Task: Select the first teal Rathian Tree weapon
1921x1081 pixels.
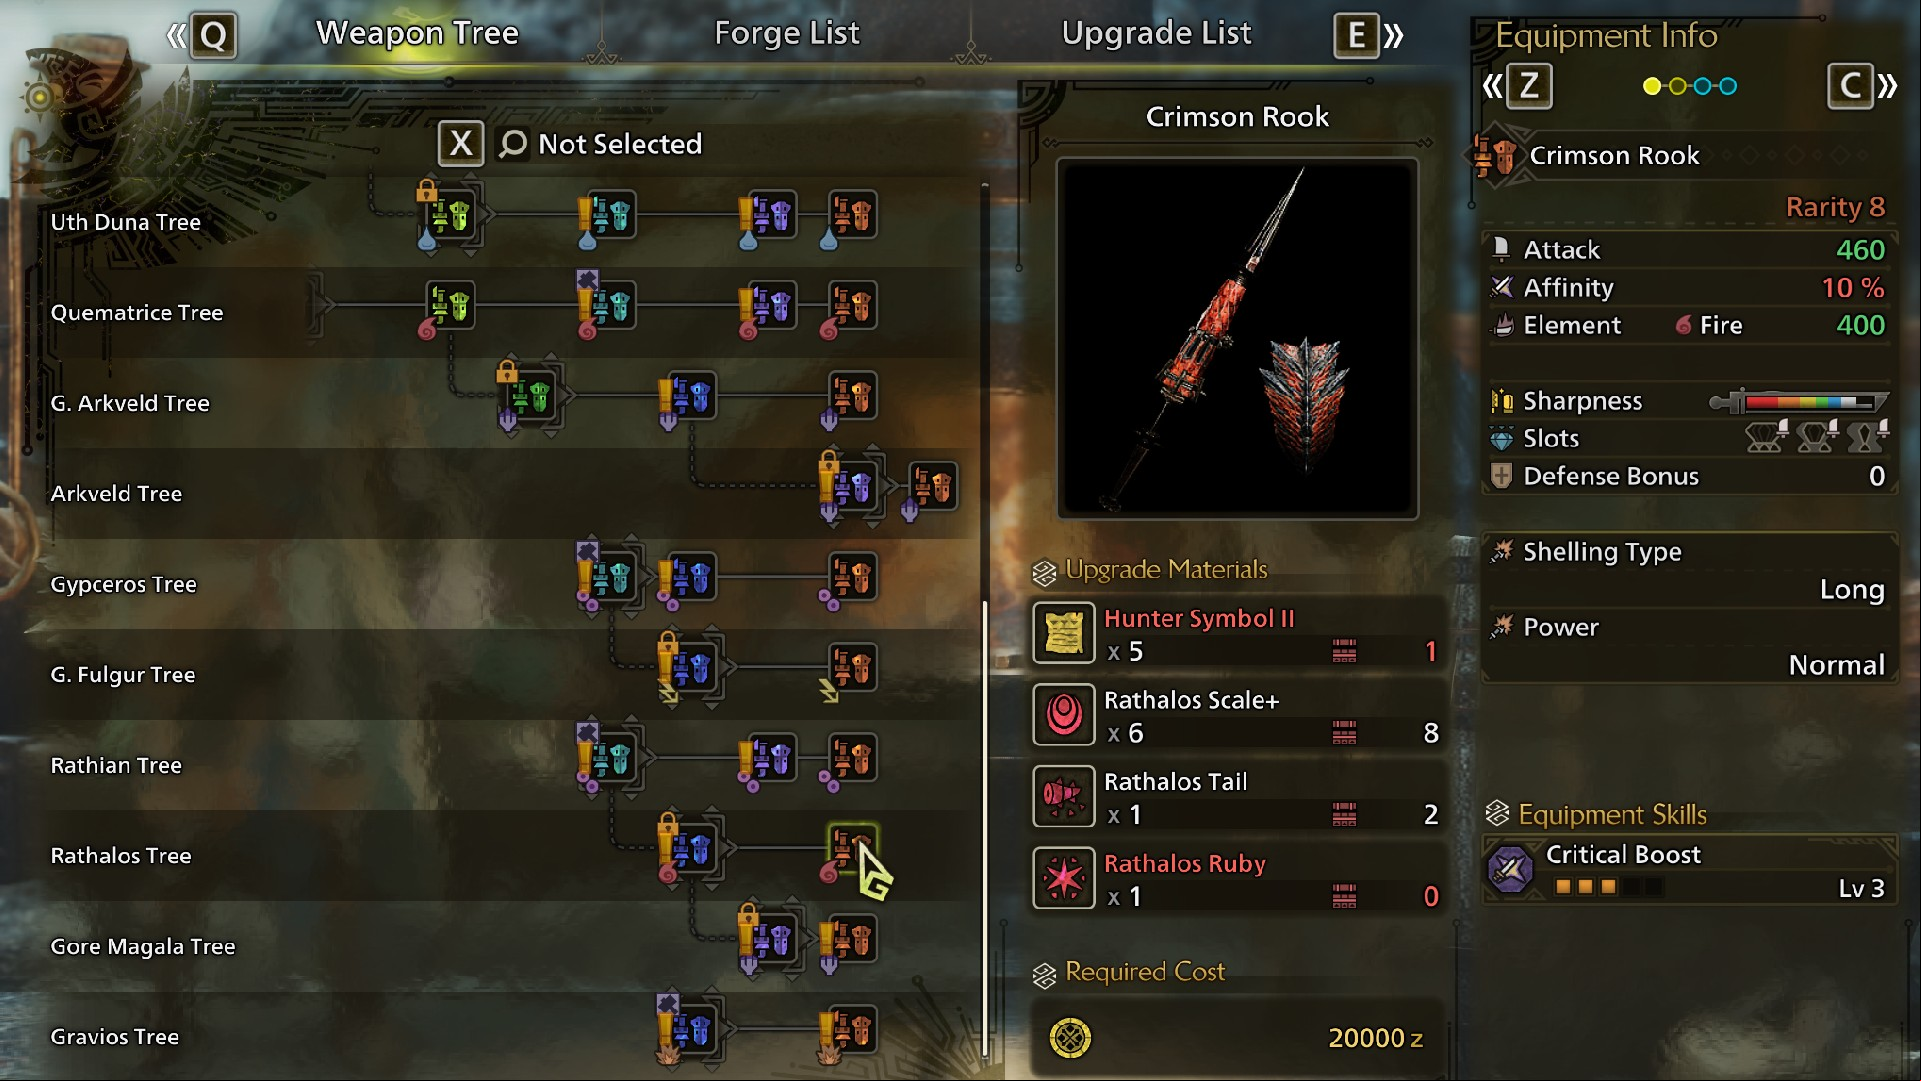Action: pos(611,758)
